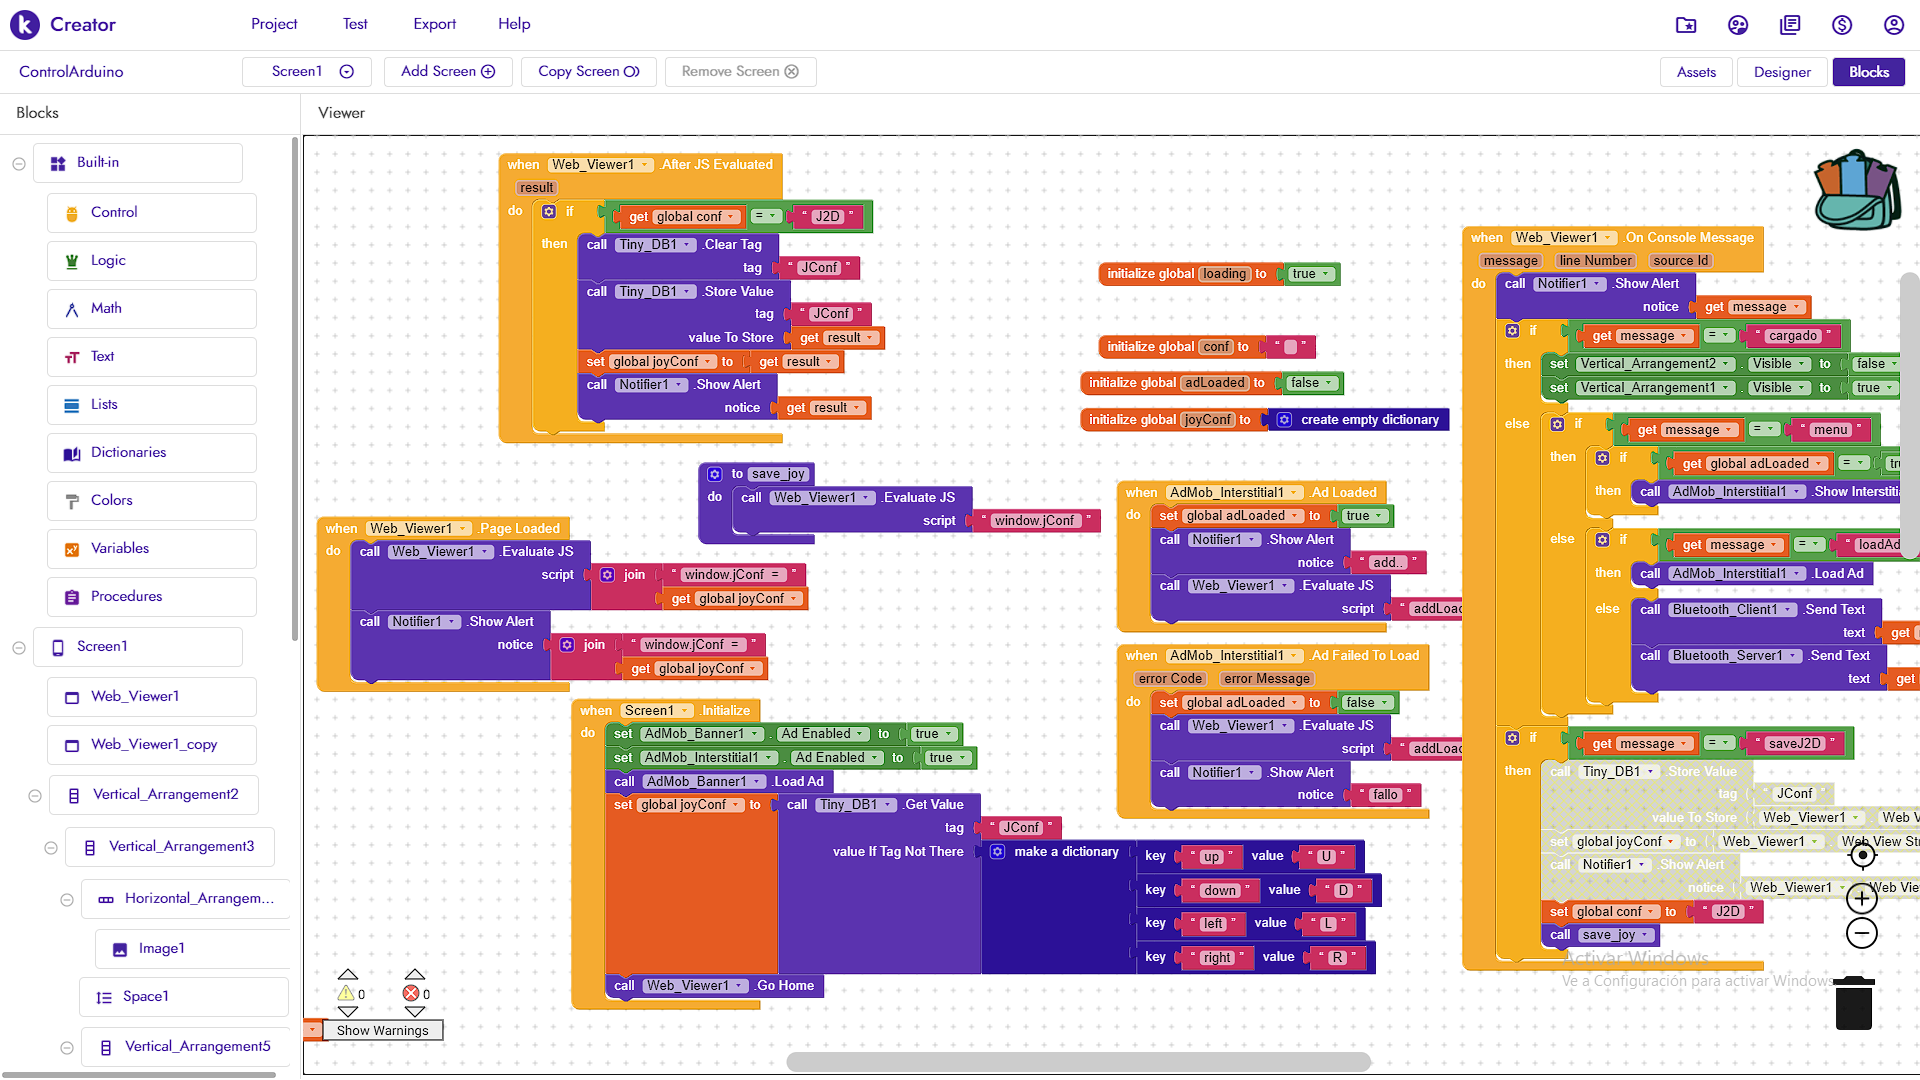Click the Remove Screen button
The image size is (1920, 1080).
740,72
